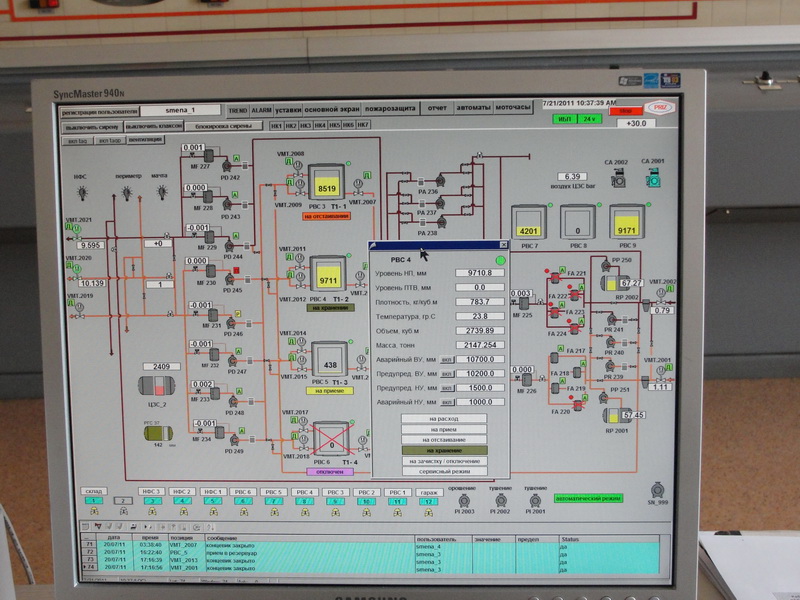Choose на отстаивание in PBC 4 dialog
The width and height of the screenshot is (800, 600).
(x=444, y=440)
